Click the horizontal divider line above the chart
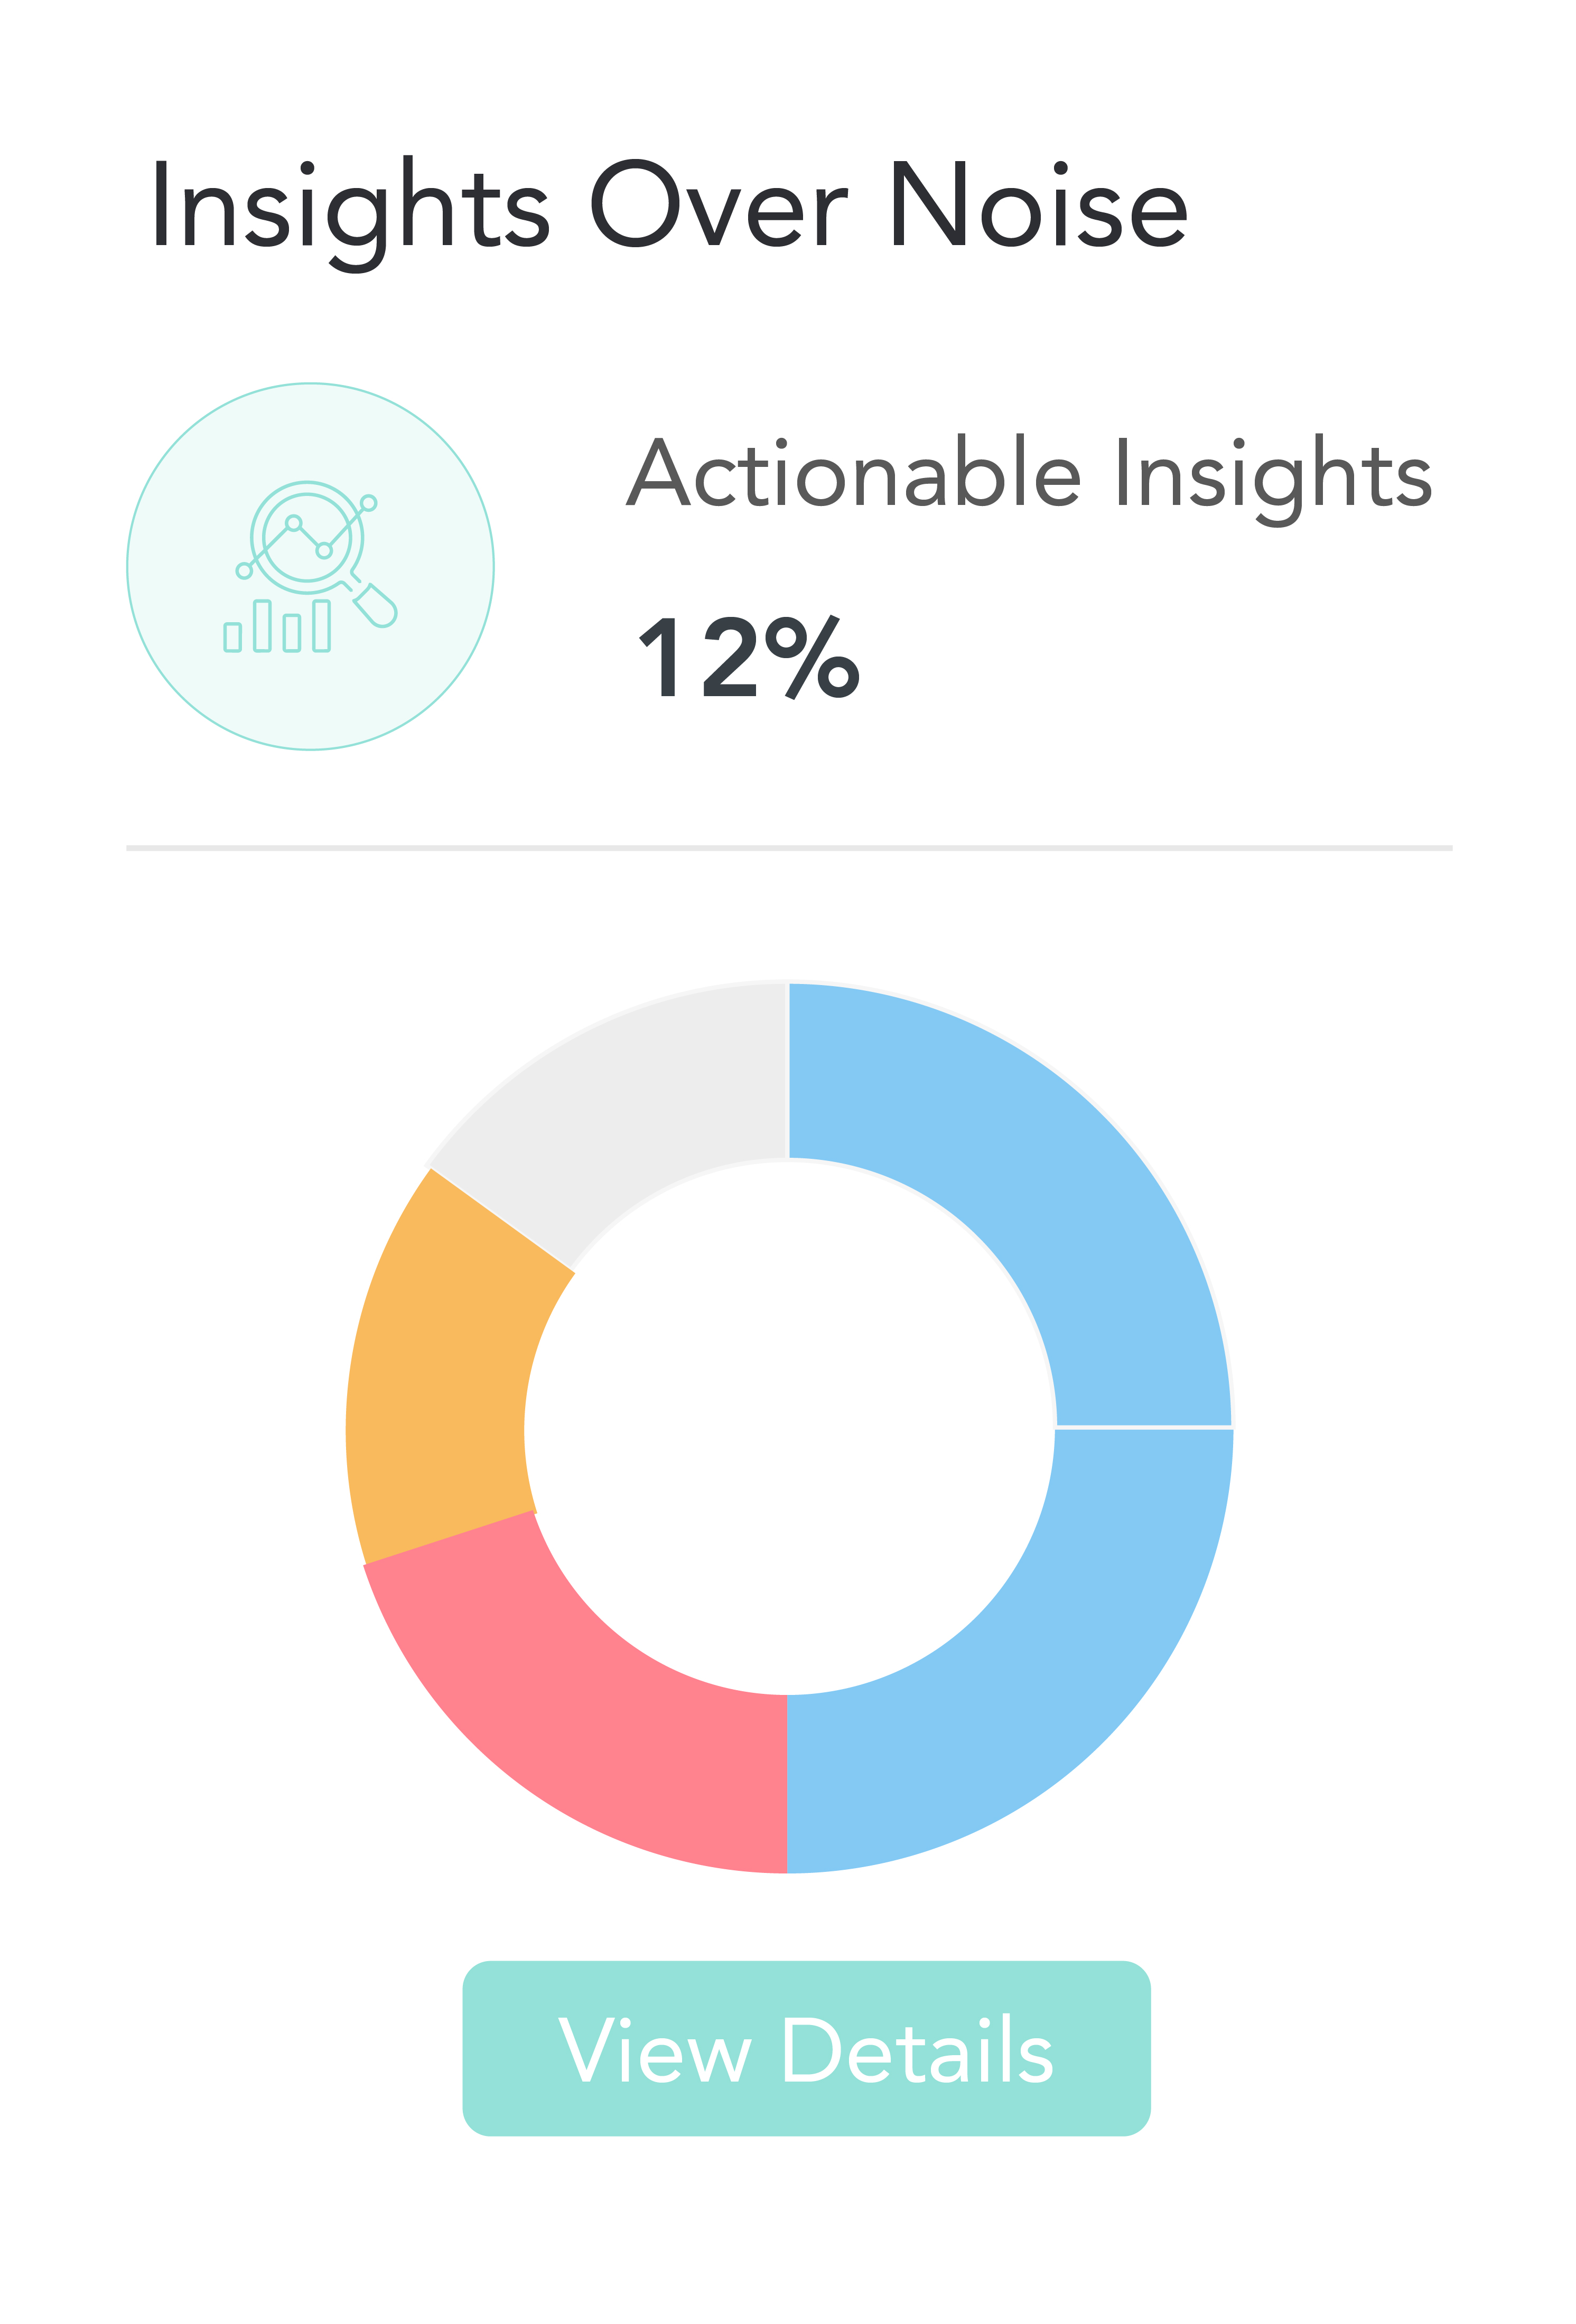The image size is (1576, 2324). pos(789,848)
